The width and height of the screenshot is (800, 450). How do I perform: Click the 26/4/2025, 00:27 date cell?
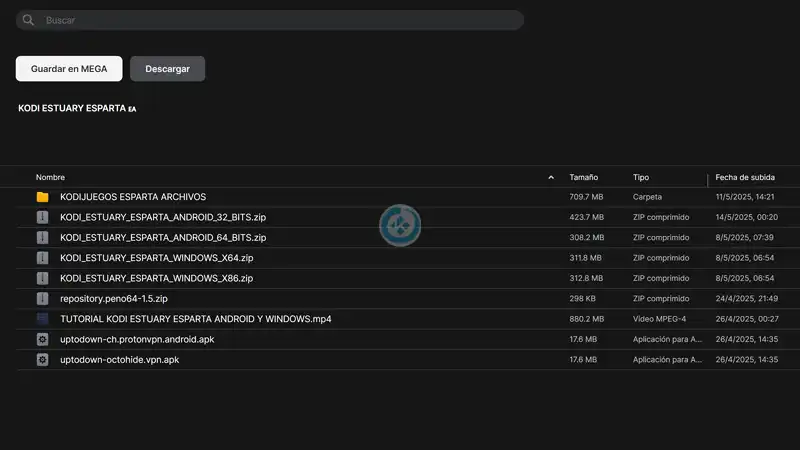[747, 319]
